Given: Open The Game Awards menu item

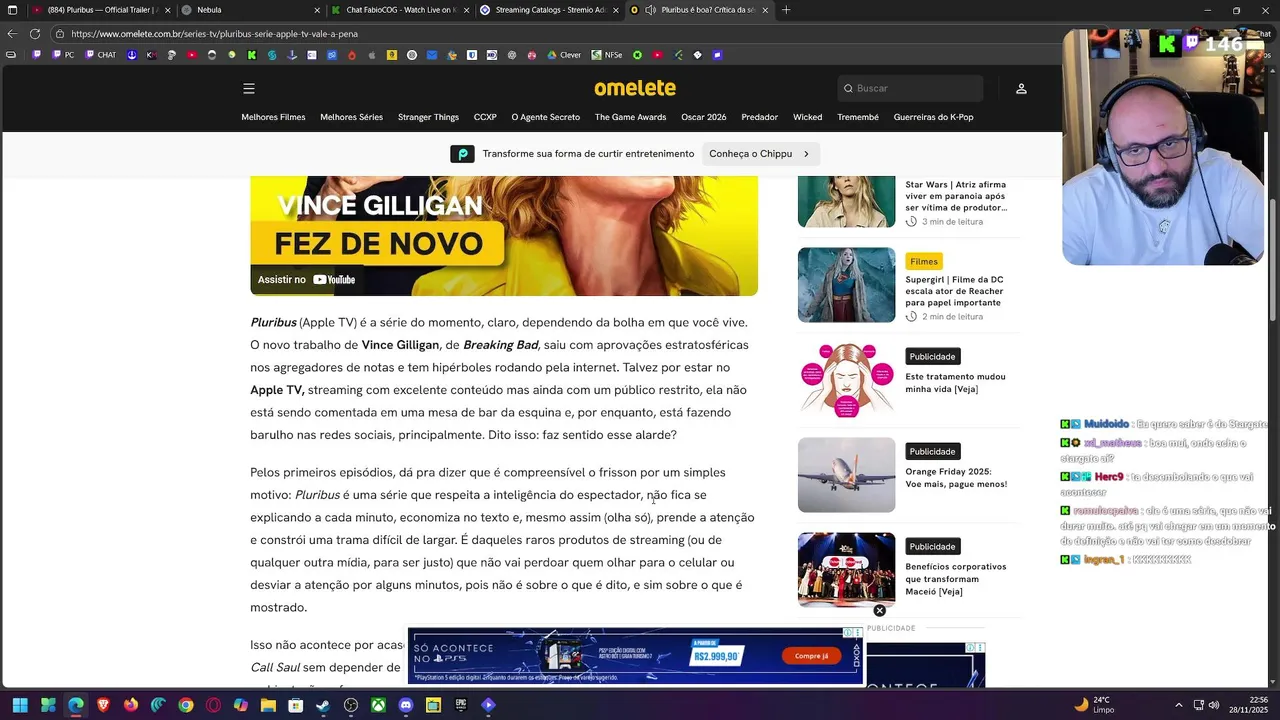Looking at the screenshot, I should coord(630,117).
